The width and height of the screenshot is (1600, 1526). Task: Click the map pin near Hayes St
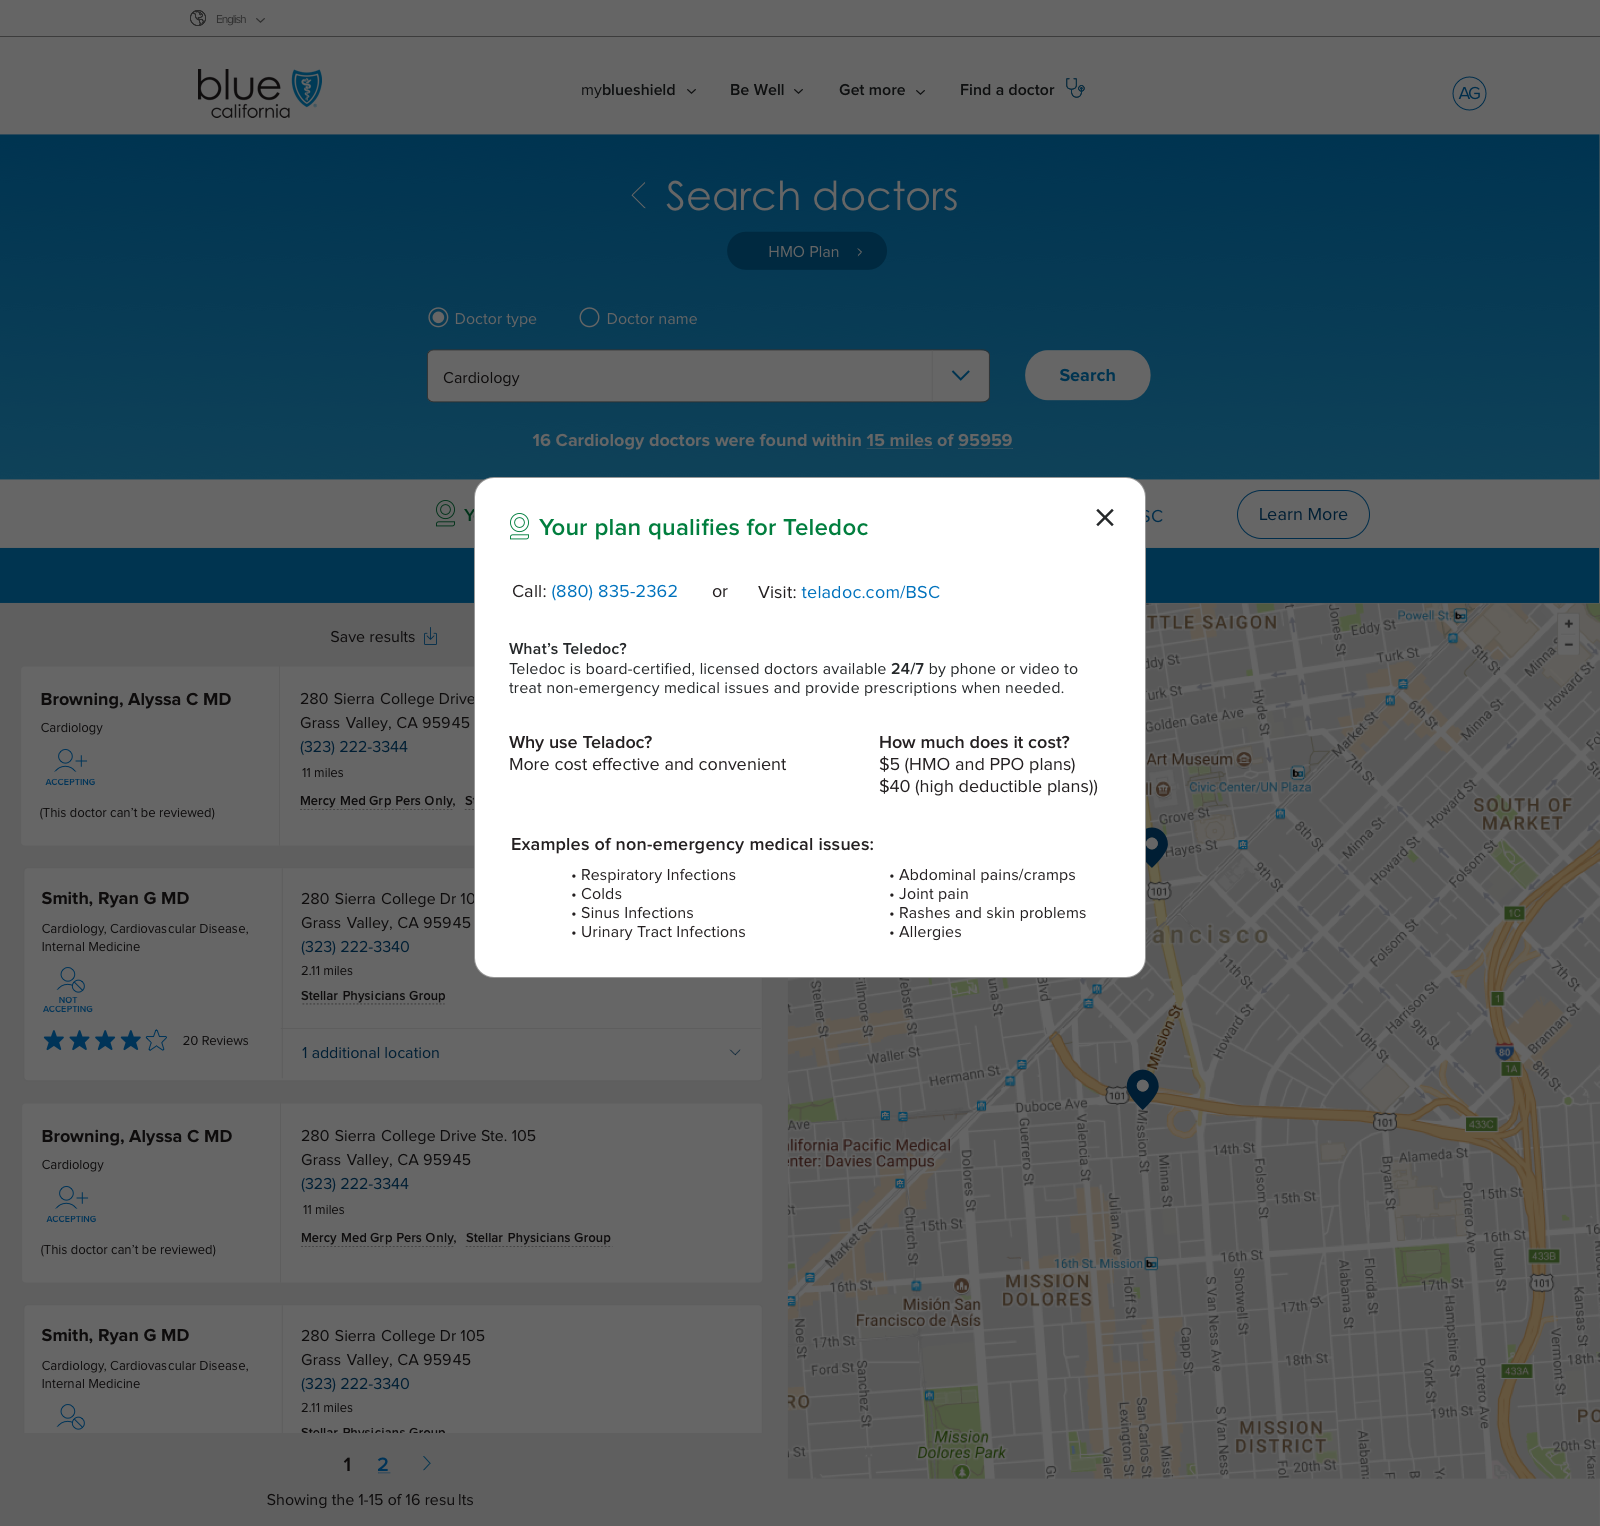coord(1153,847)
